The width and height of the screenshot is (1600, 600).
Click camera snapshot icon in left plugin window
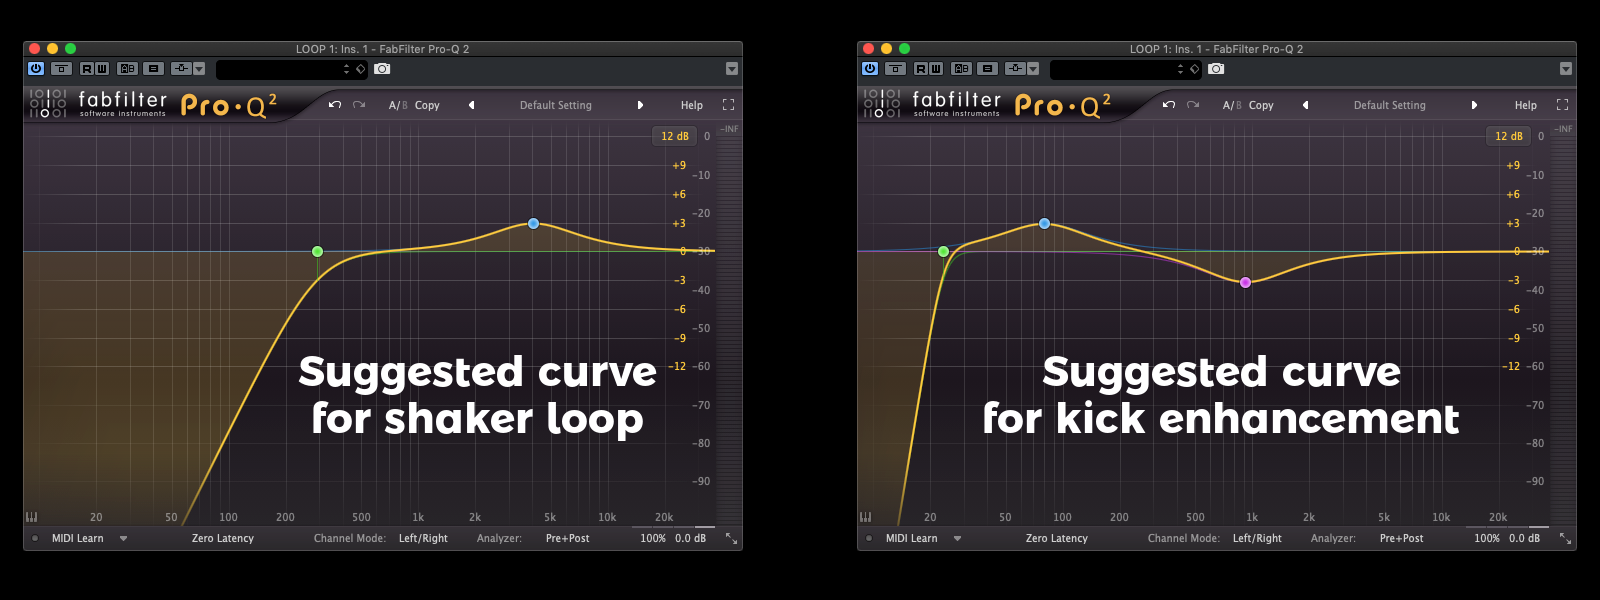click(x=382, y=69)
